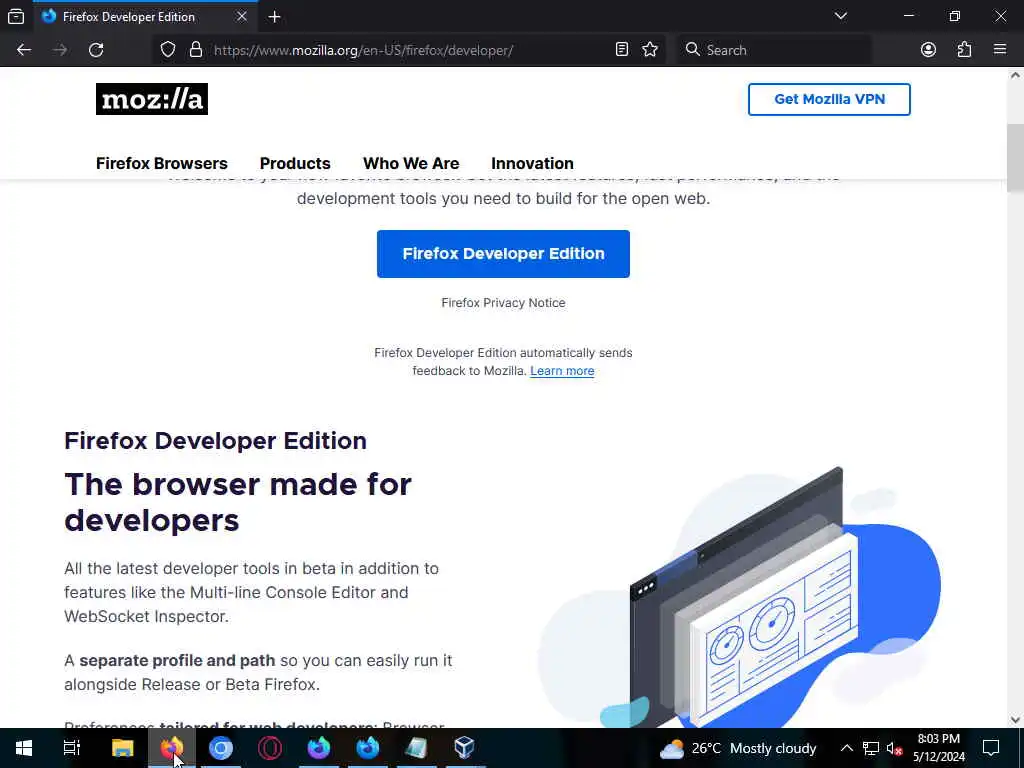Click the scrollbar up arrow
Viewport: 1024px width, 768px height.
pos(1015,76)
